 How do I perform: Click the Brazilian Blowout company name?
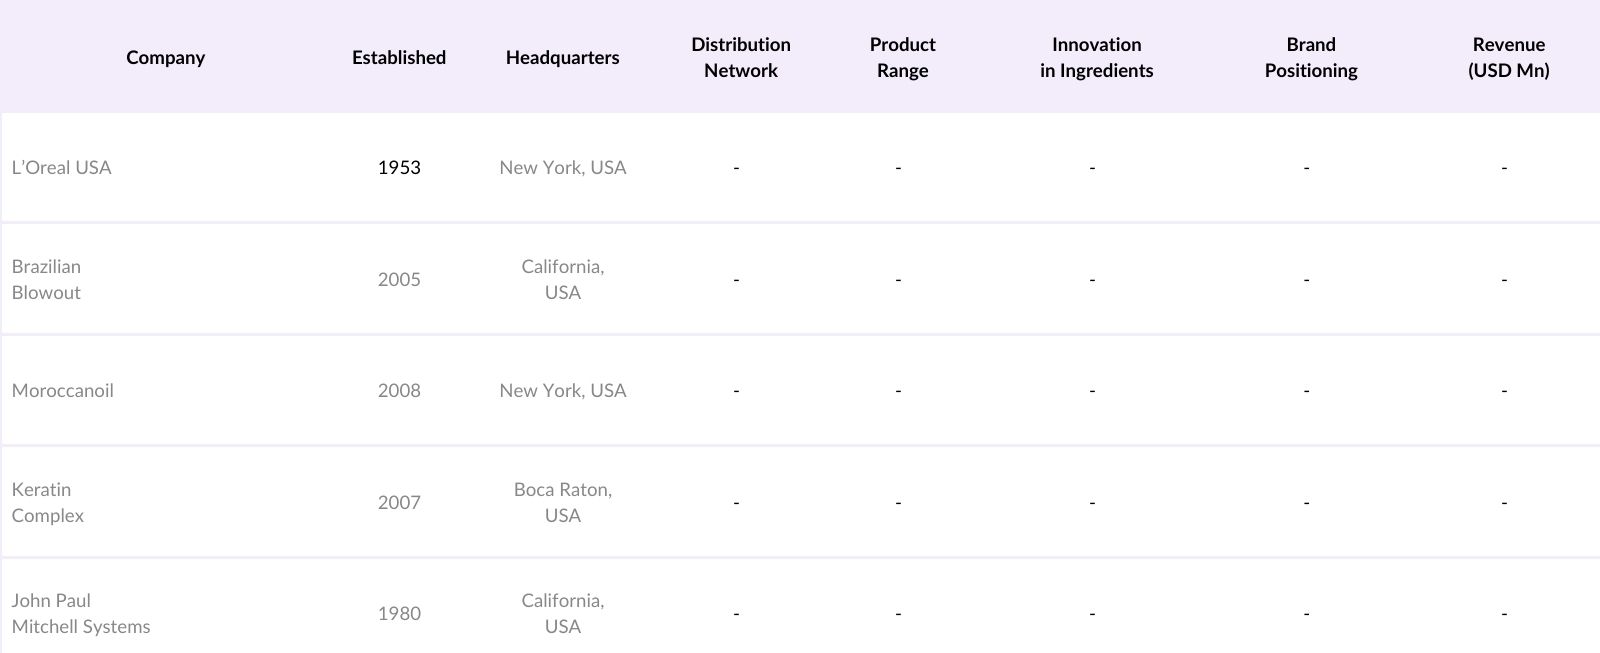click(47, 280)
